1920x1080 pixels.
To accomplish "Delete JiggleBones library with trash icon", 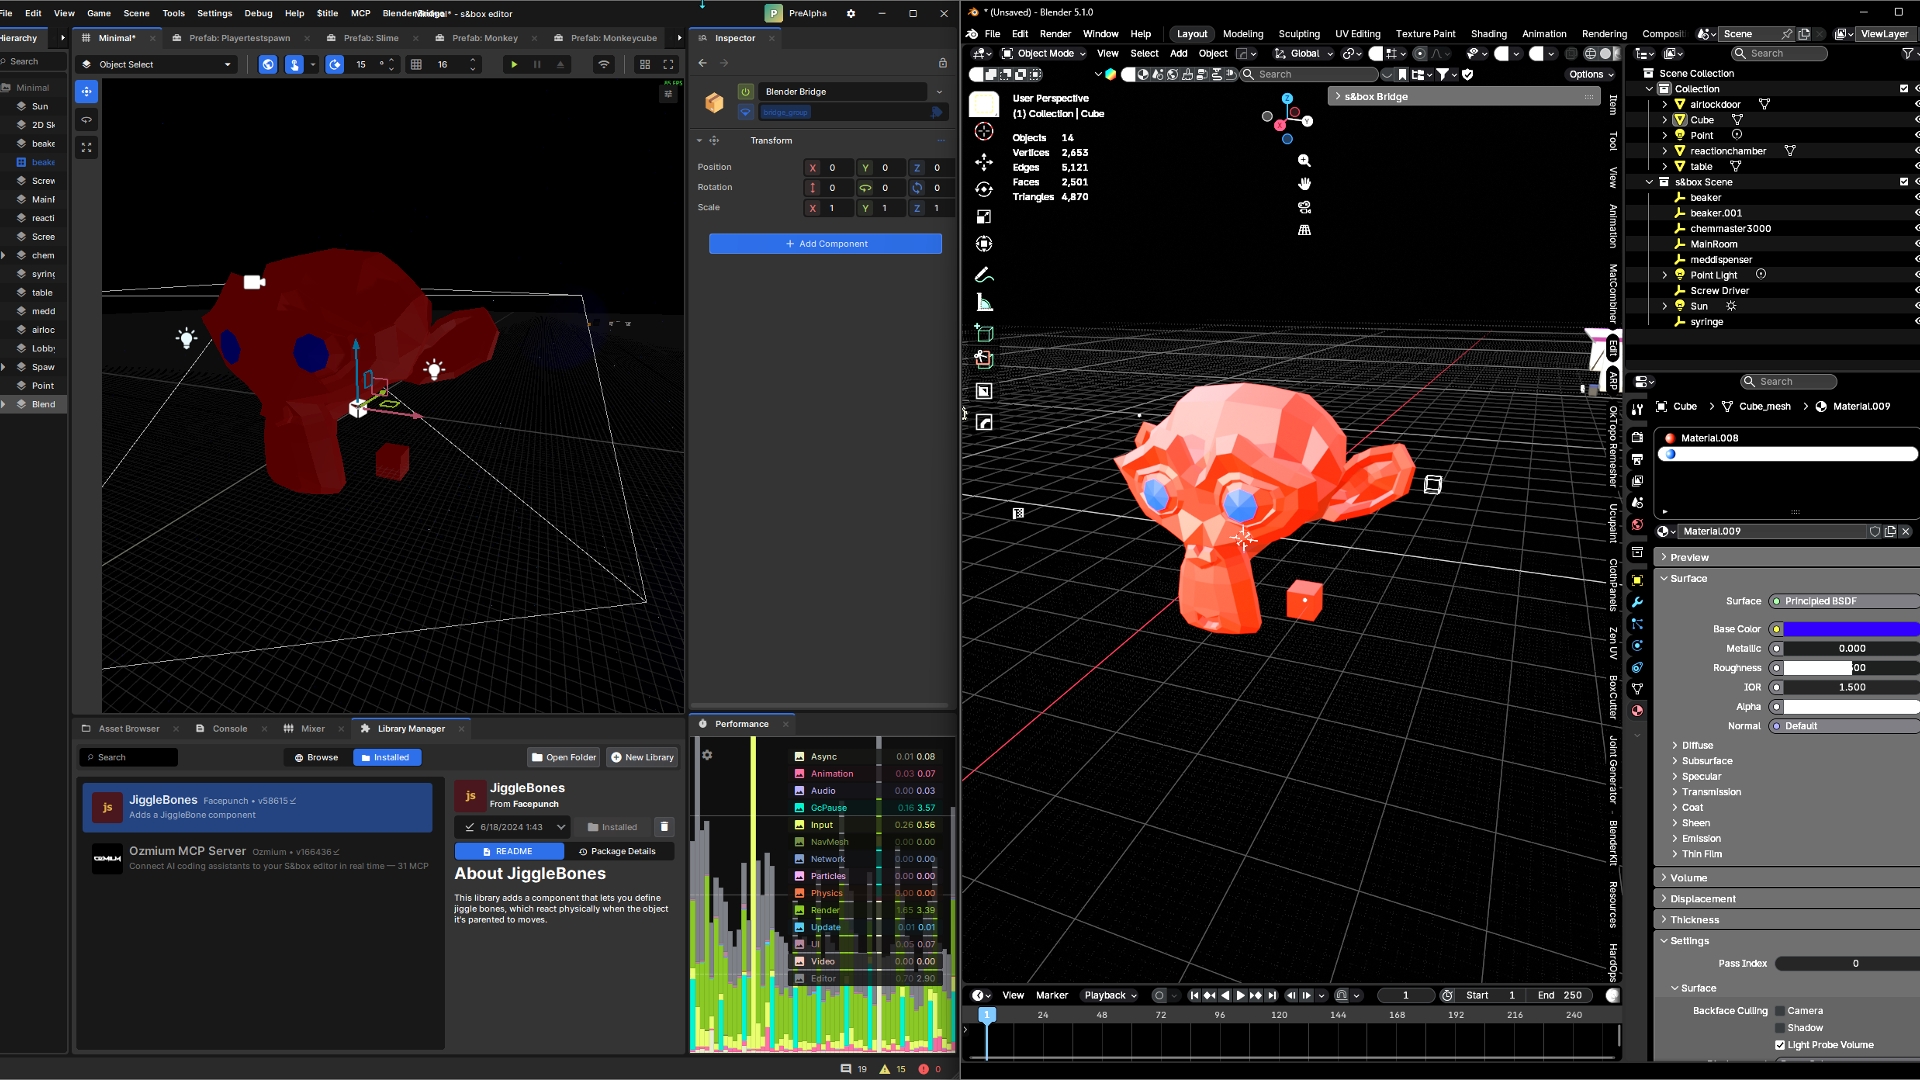I will point(664,827).
